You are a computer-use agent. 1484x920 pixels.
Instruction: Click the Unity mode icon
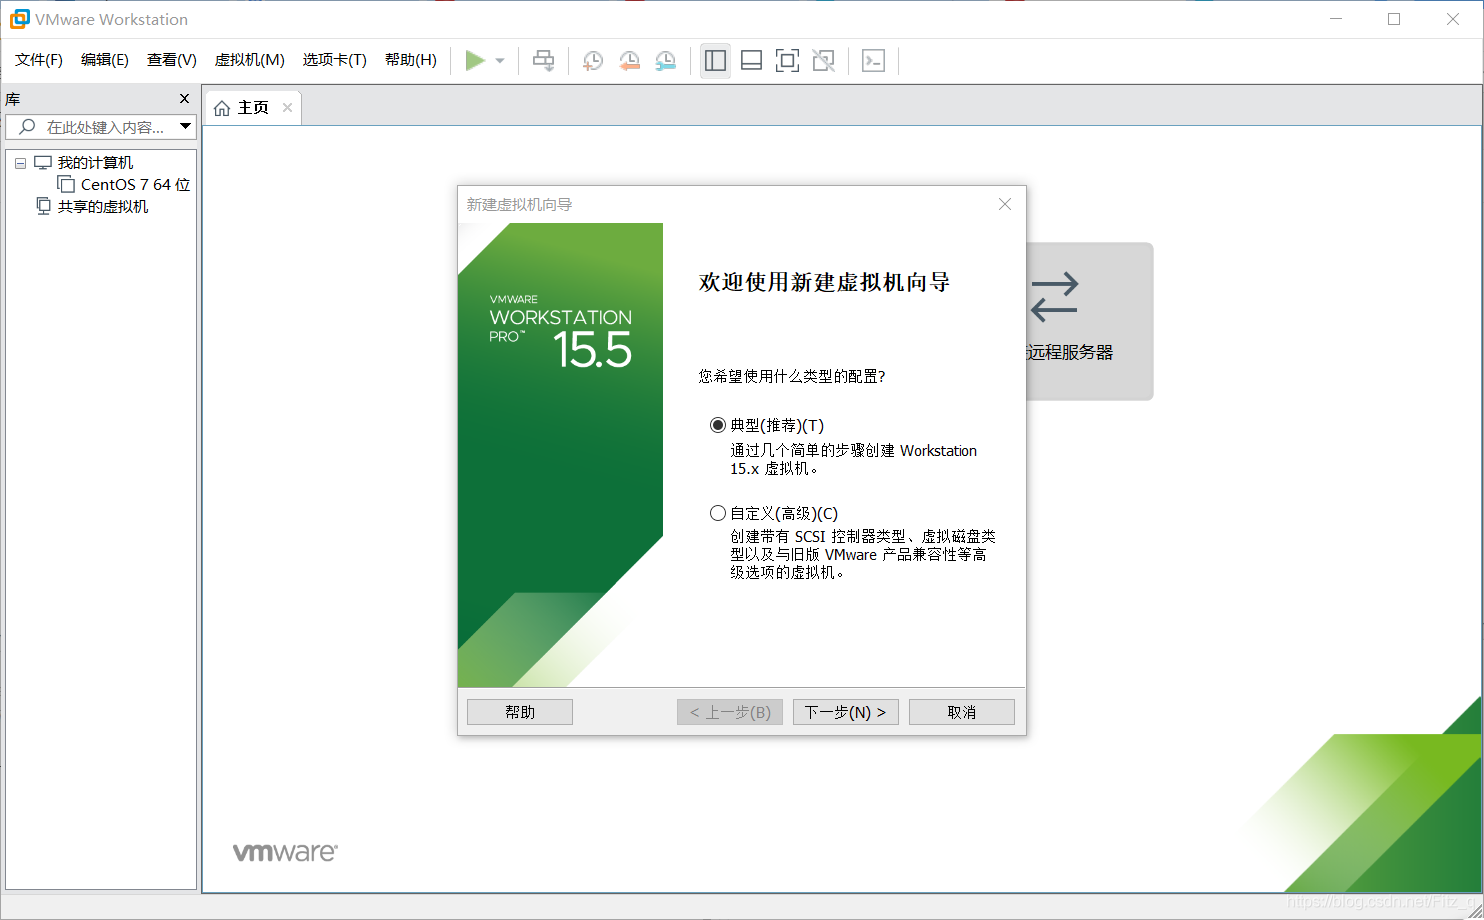(x=823, y=61)
